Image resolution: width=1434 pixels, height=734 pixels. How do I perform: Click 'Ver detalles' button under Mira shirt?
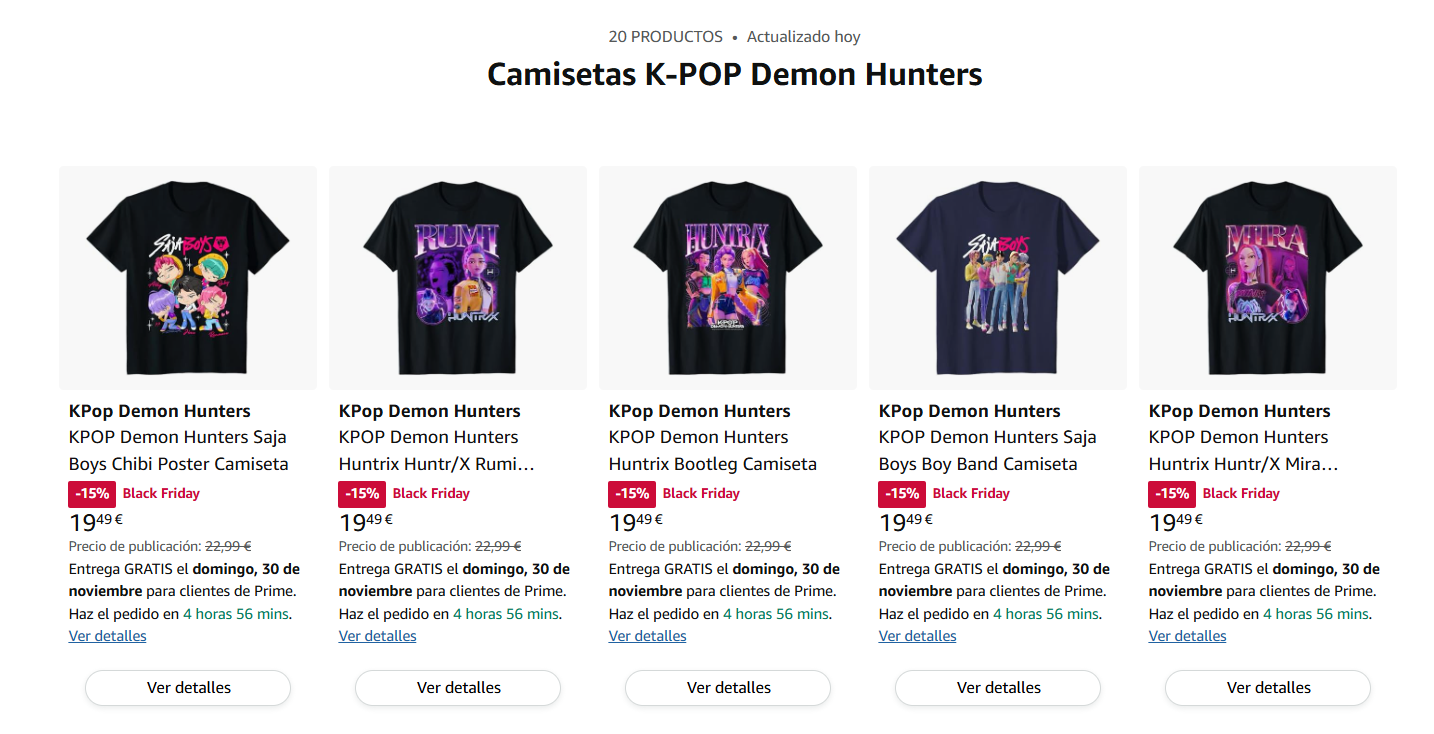[1268, 688]
